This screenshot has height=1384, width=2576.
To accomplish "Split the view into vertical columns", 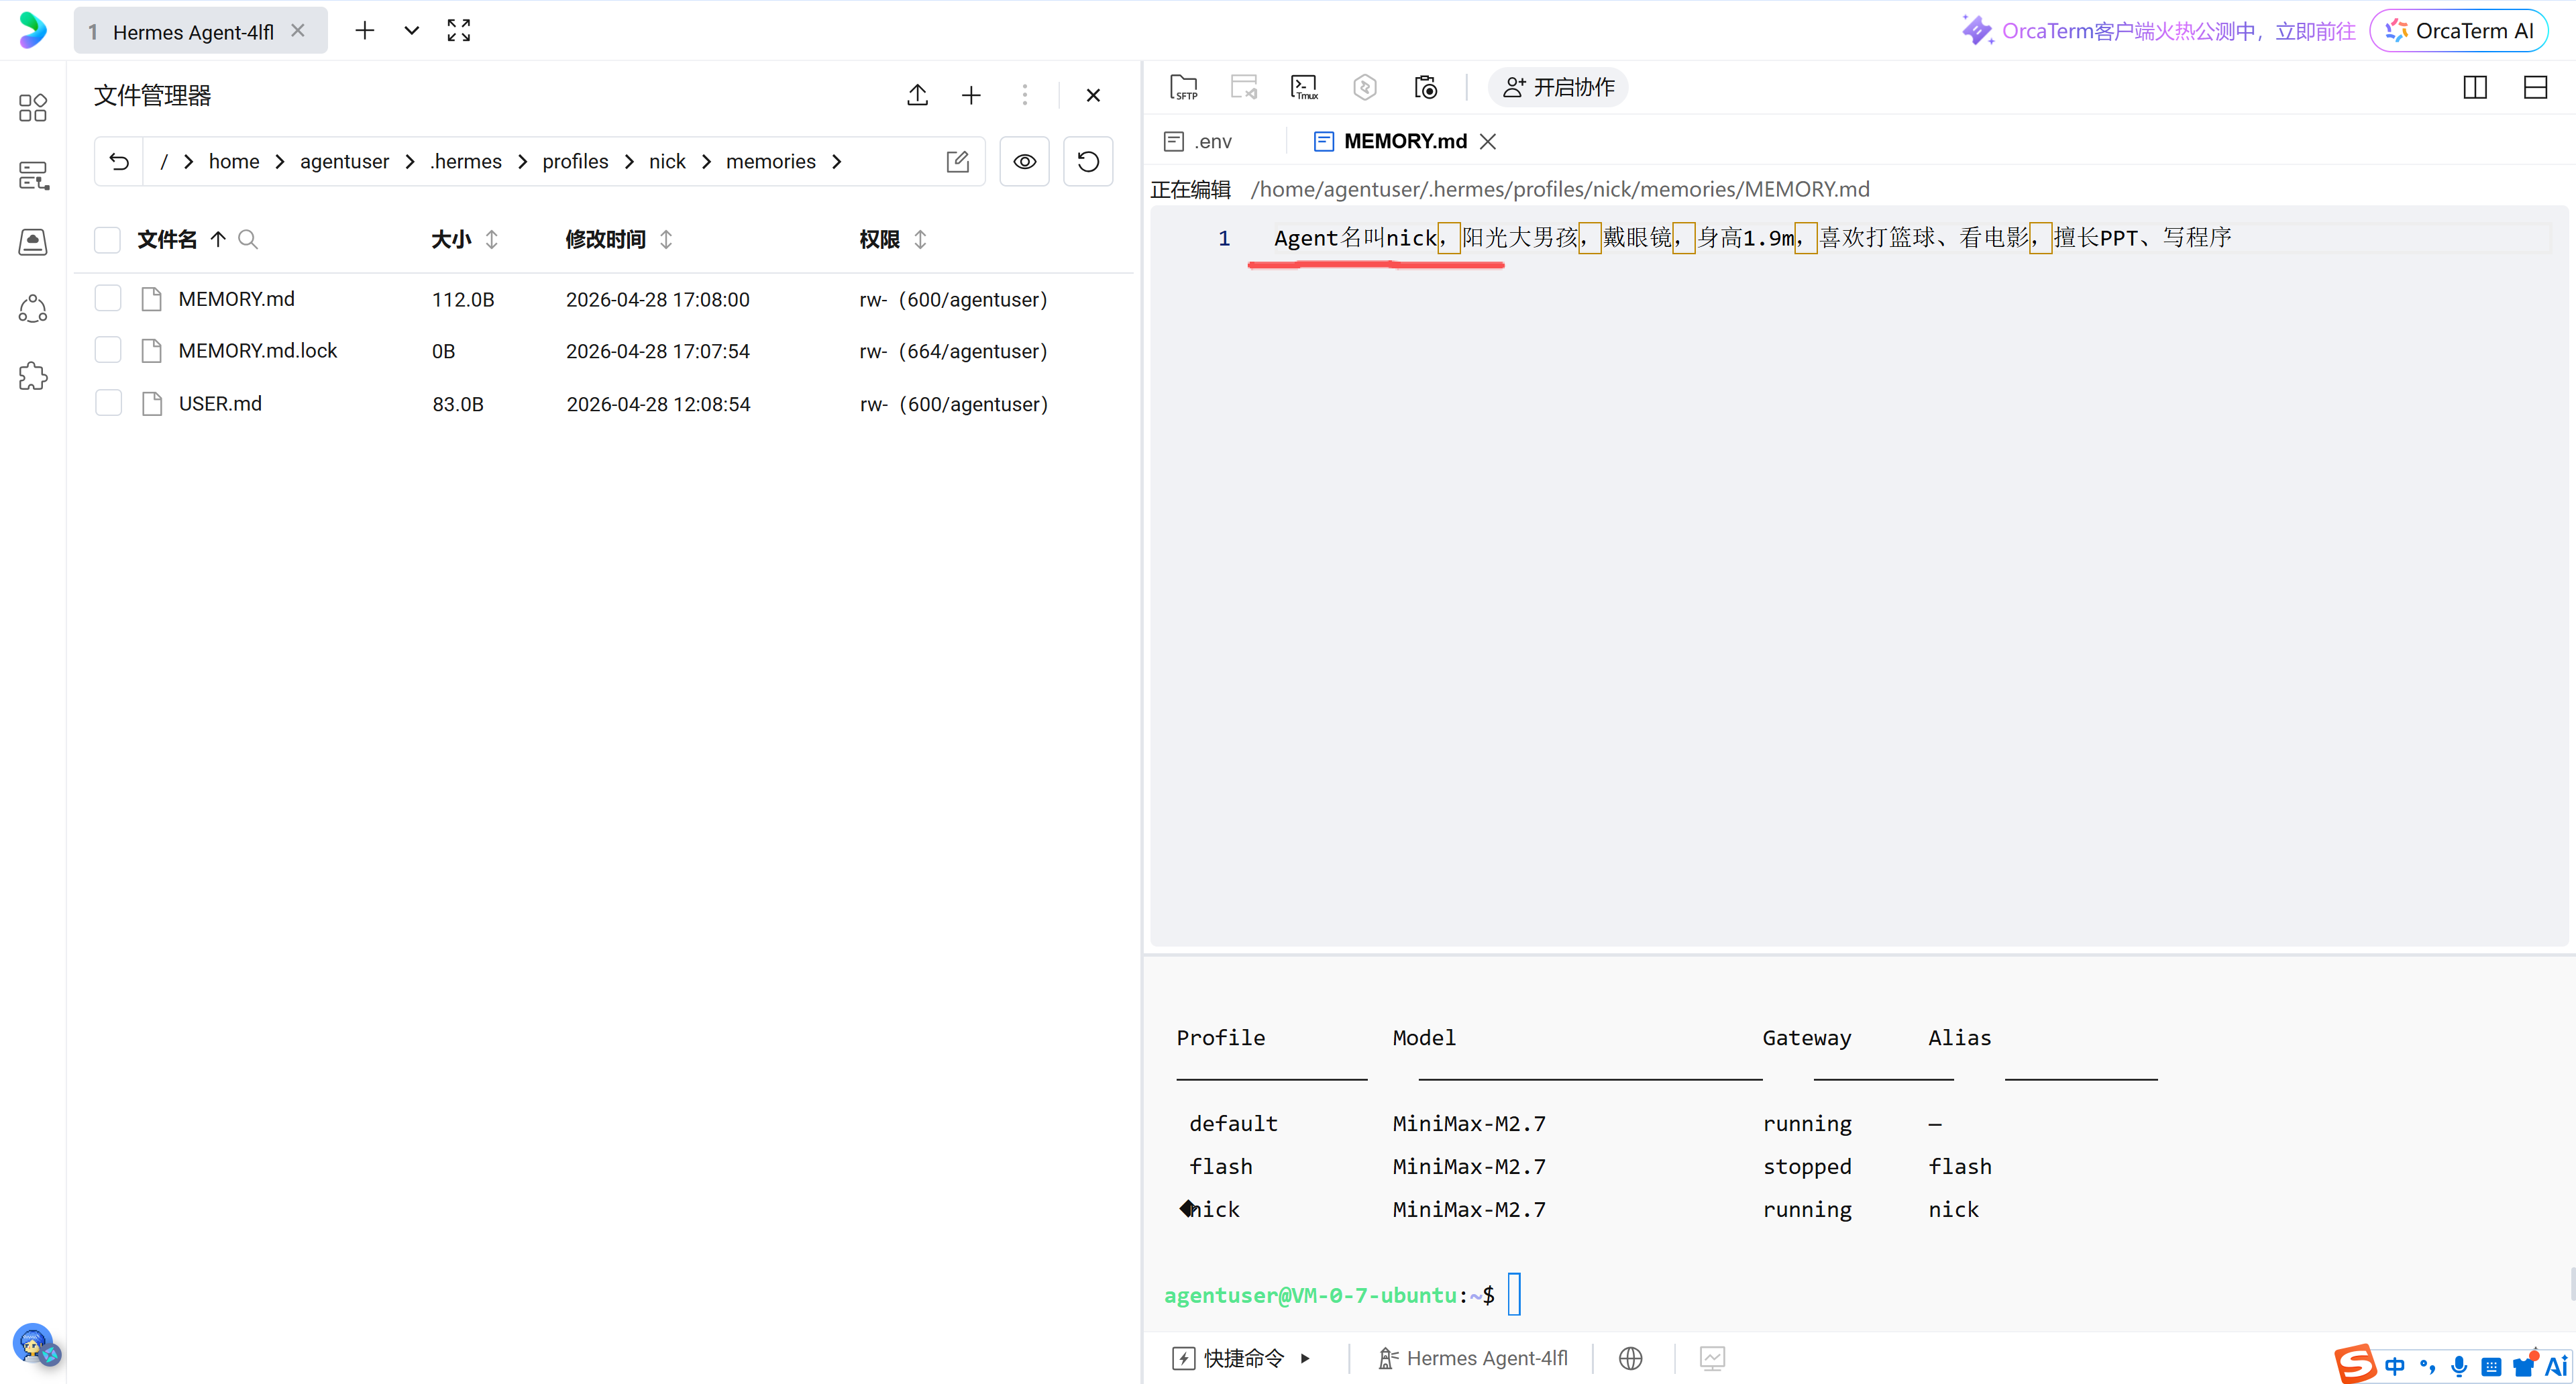I will coord(2475,87).
